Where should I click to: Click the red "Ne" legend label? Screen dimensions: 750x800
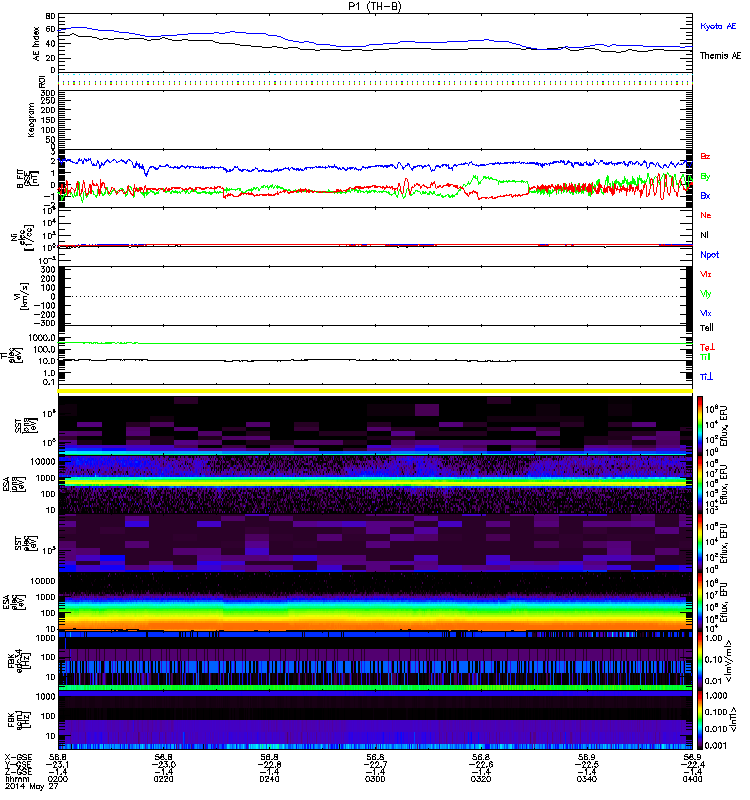click(706, 215)
